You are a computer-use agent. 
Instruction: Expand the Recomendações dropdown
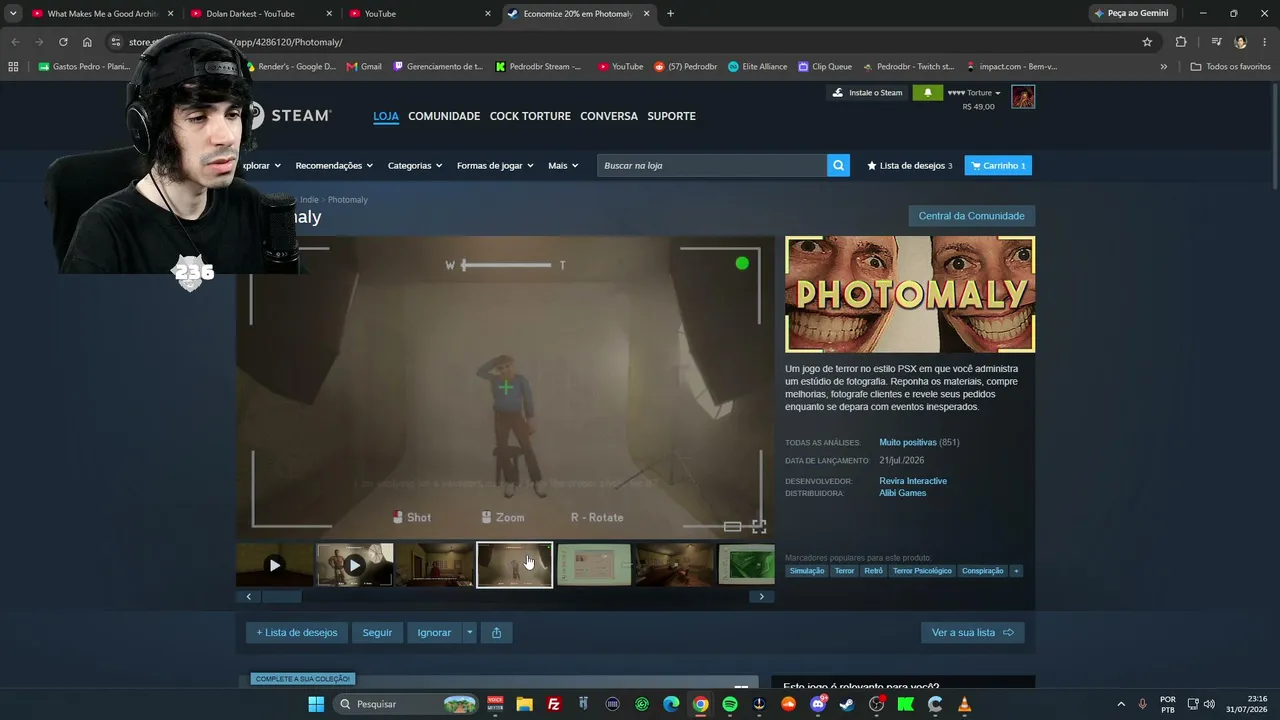[334, 166]
